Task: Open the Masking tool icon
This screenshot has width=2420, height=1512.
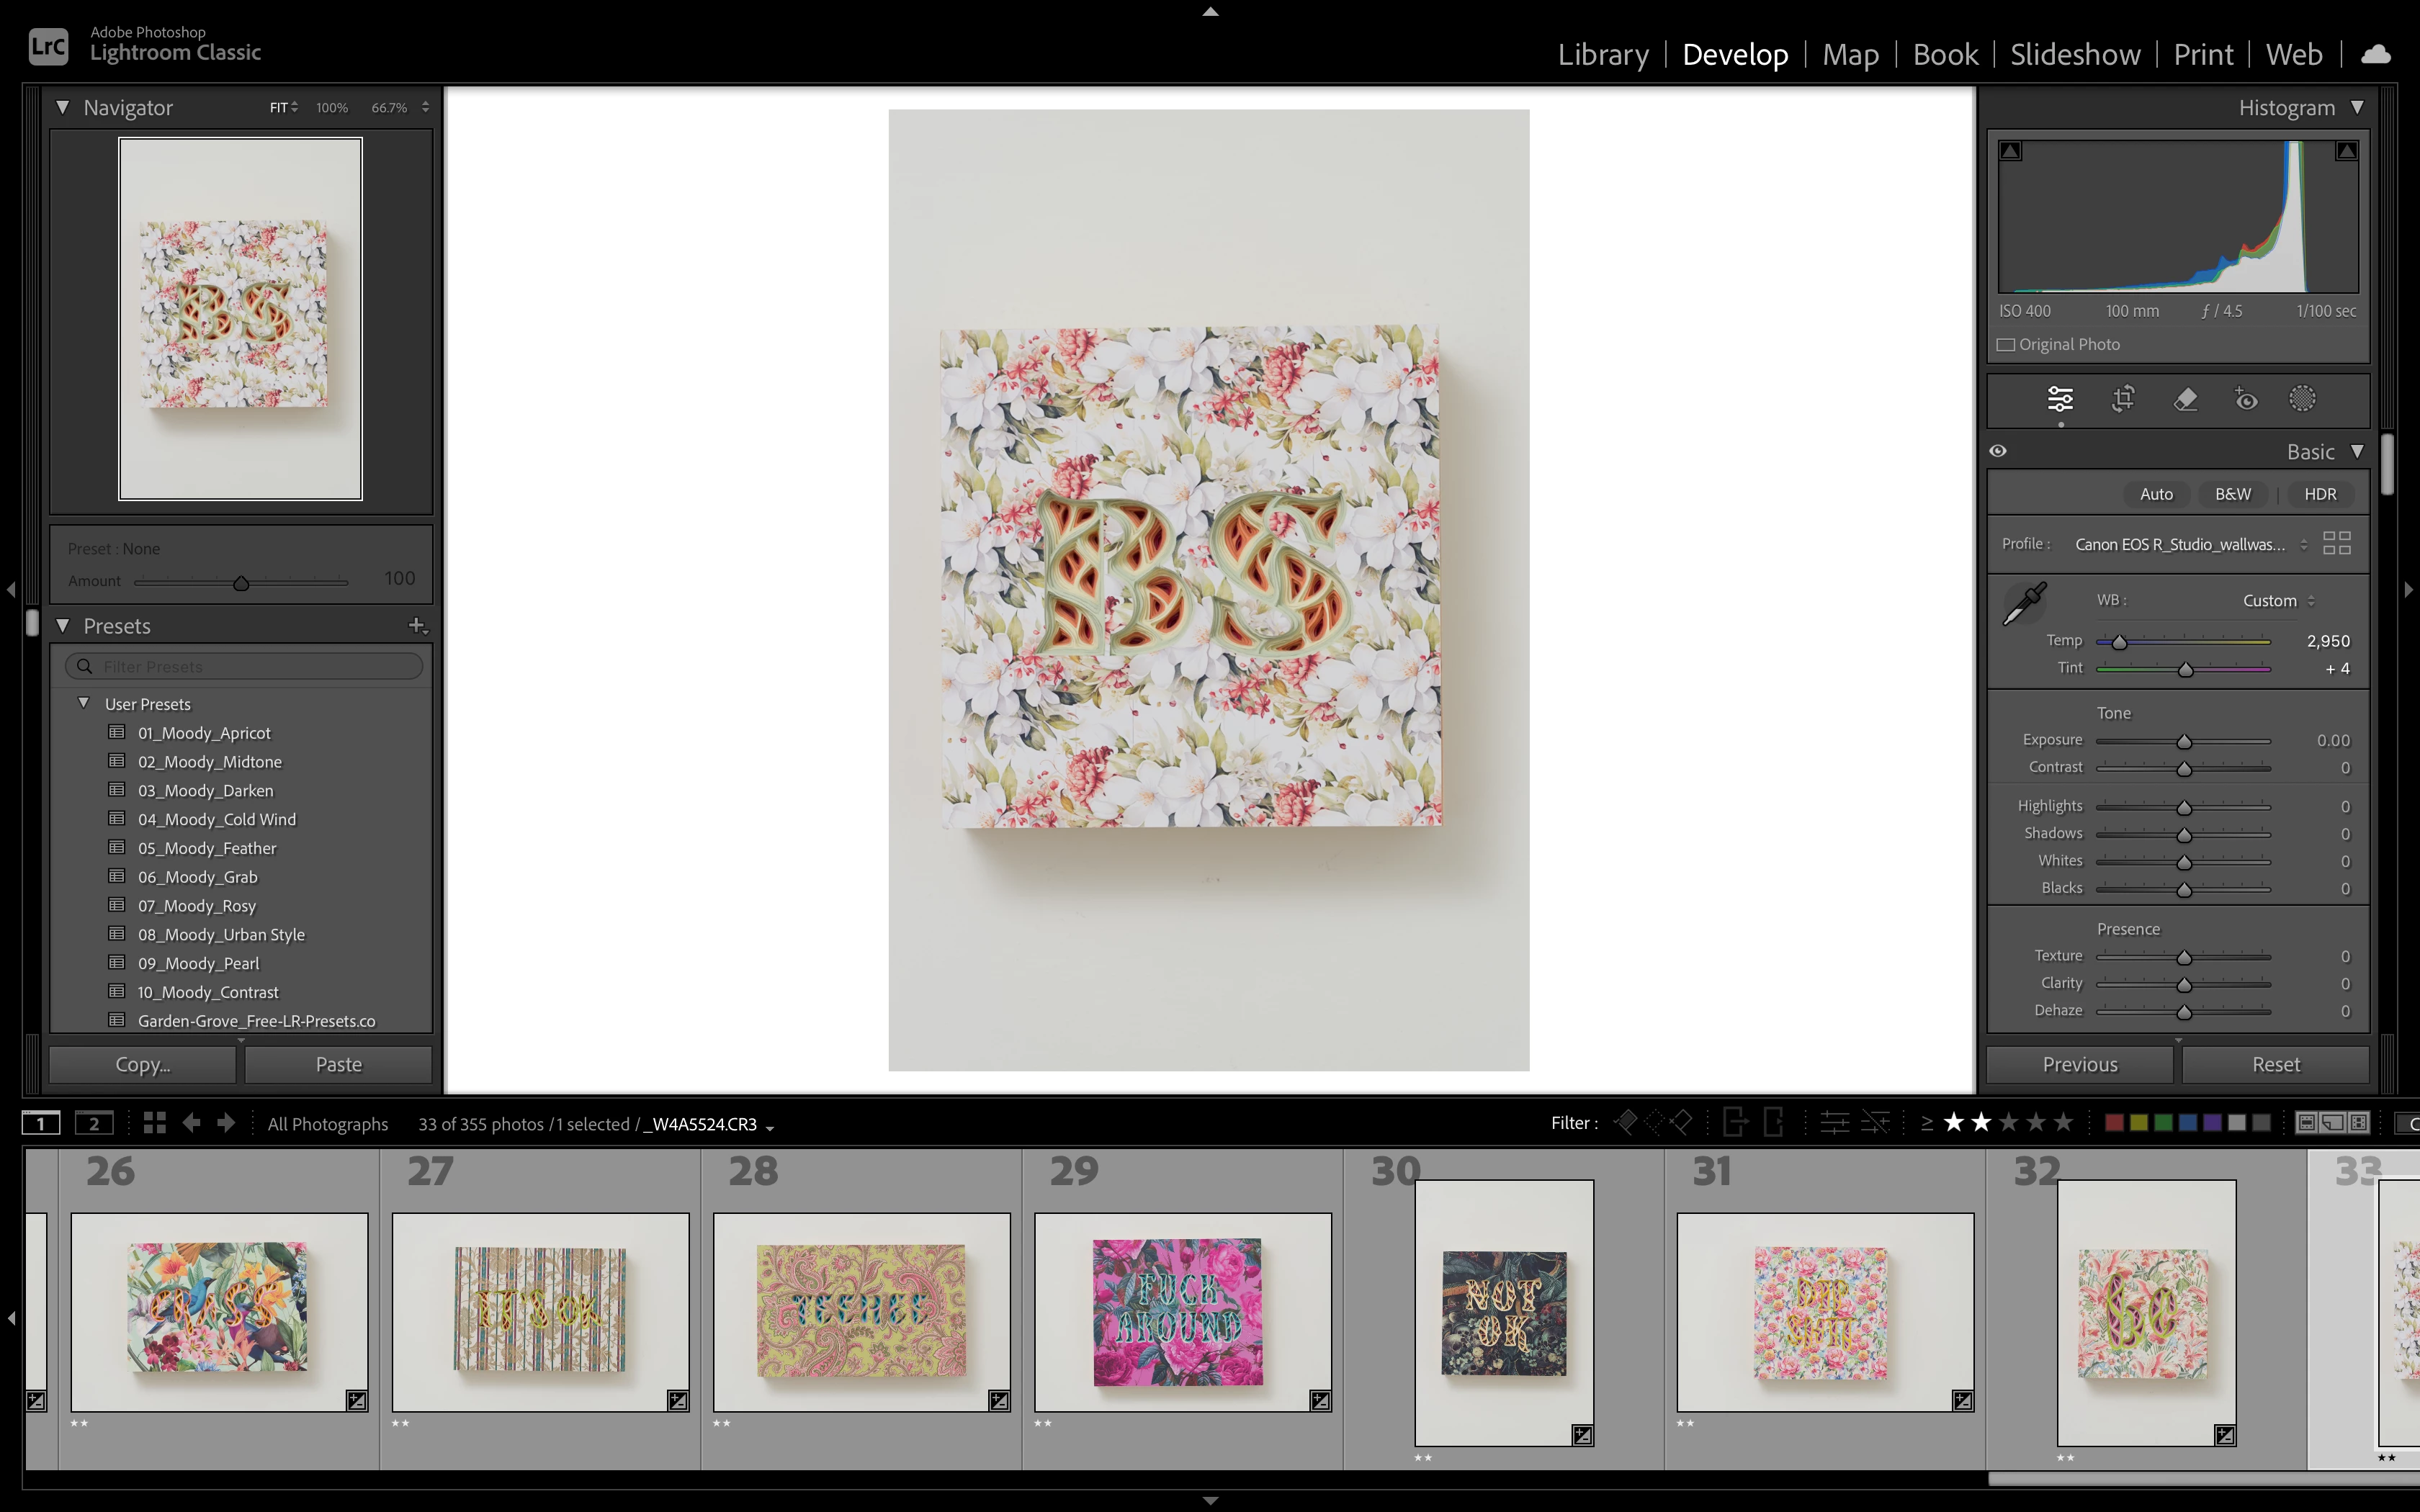Action: (2302, 399)
